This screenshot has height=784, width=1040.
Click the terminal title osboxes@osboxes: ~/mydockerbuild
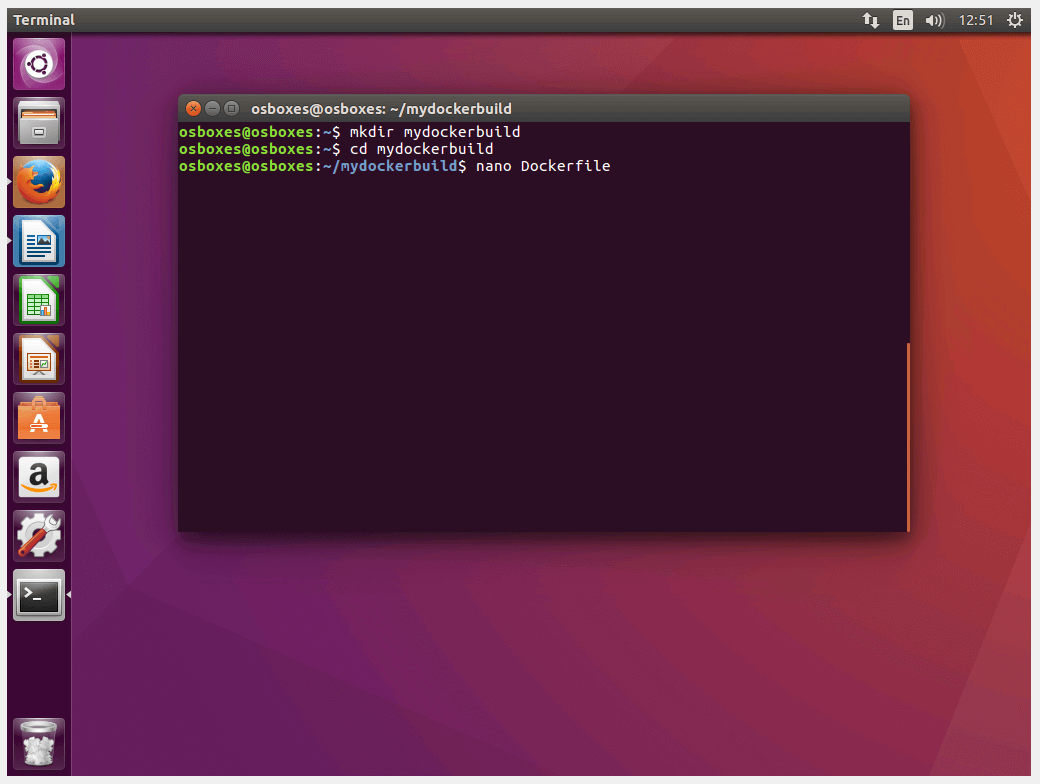point(381,109)
